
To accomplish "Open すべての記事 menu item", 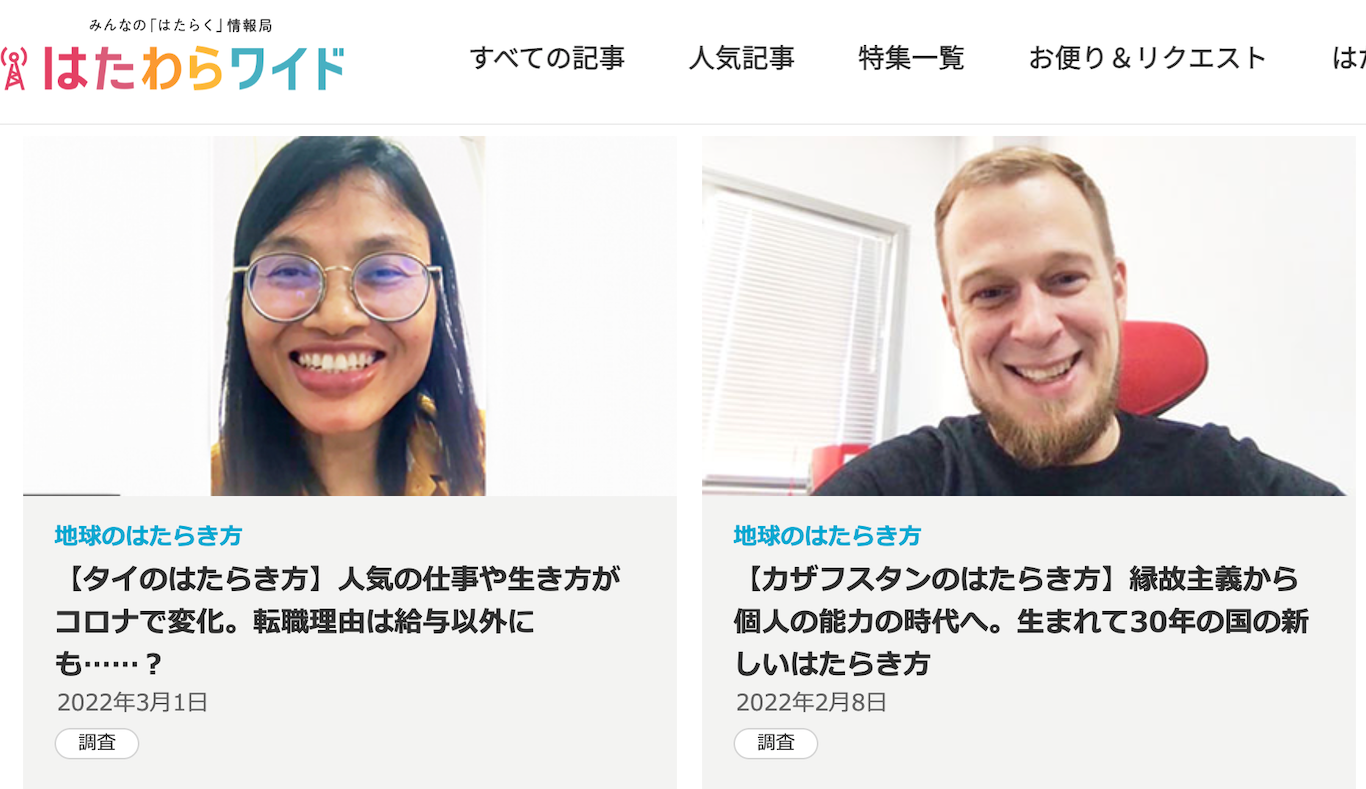I will pyautogui.click(x=547, y=58).
